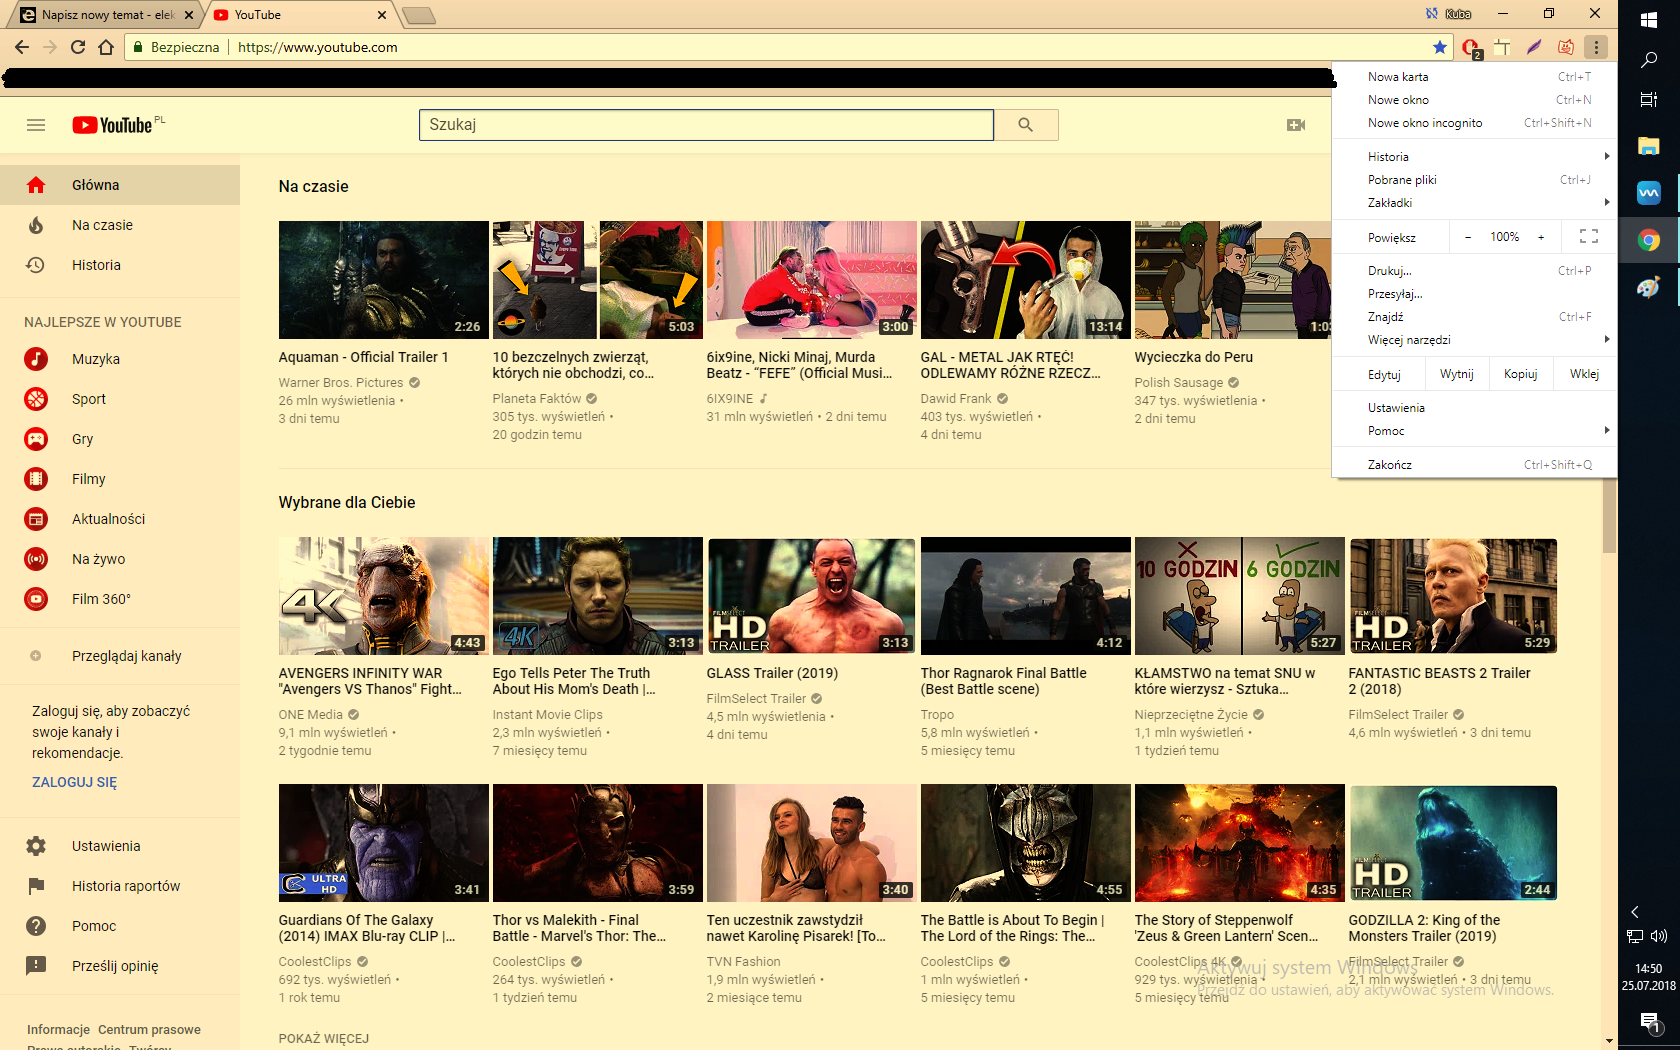Click the search magnifier button

click(1025, 125)
